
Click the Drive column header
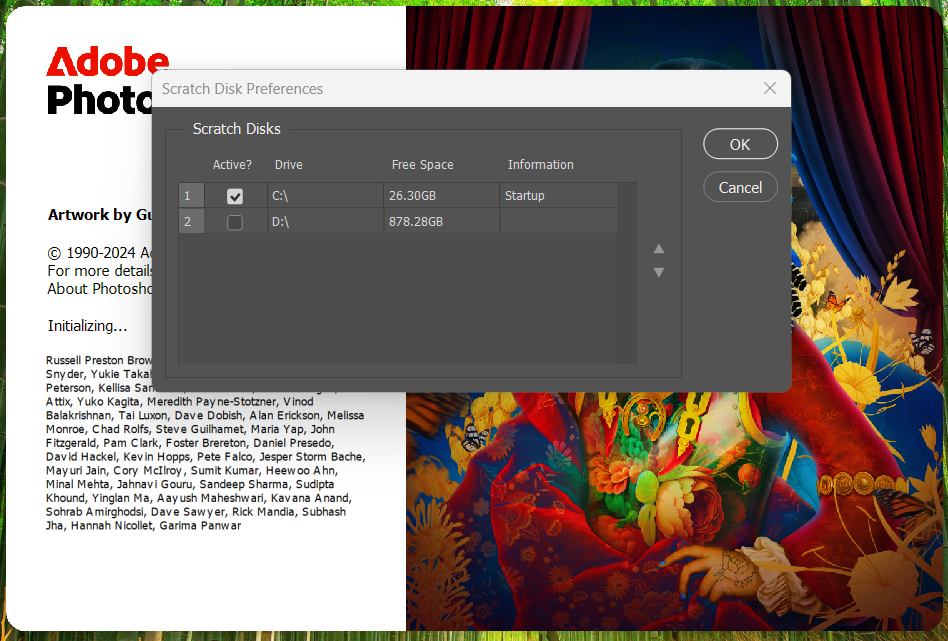[x=288, y=164]
